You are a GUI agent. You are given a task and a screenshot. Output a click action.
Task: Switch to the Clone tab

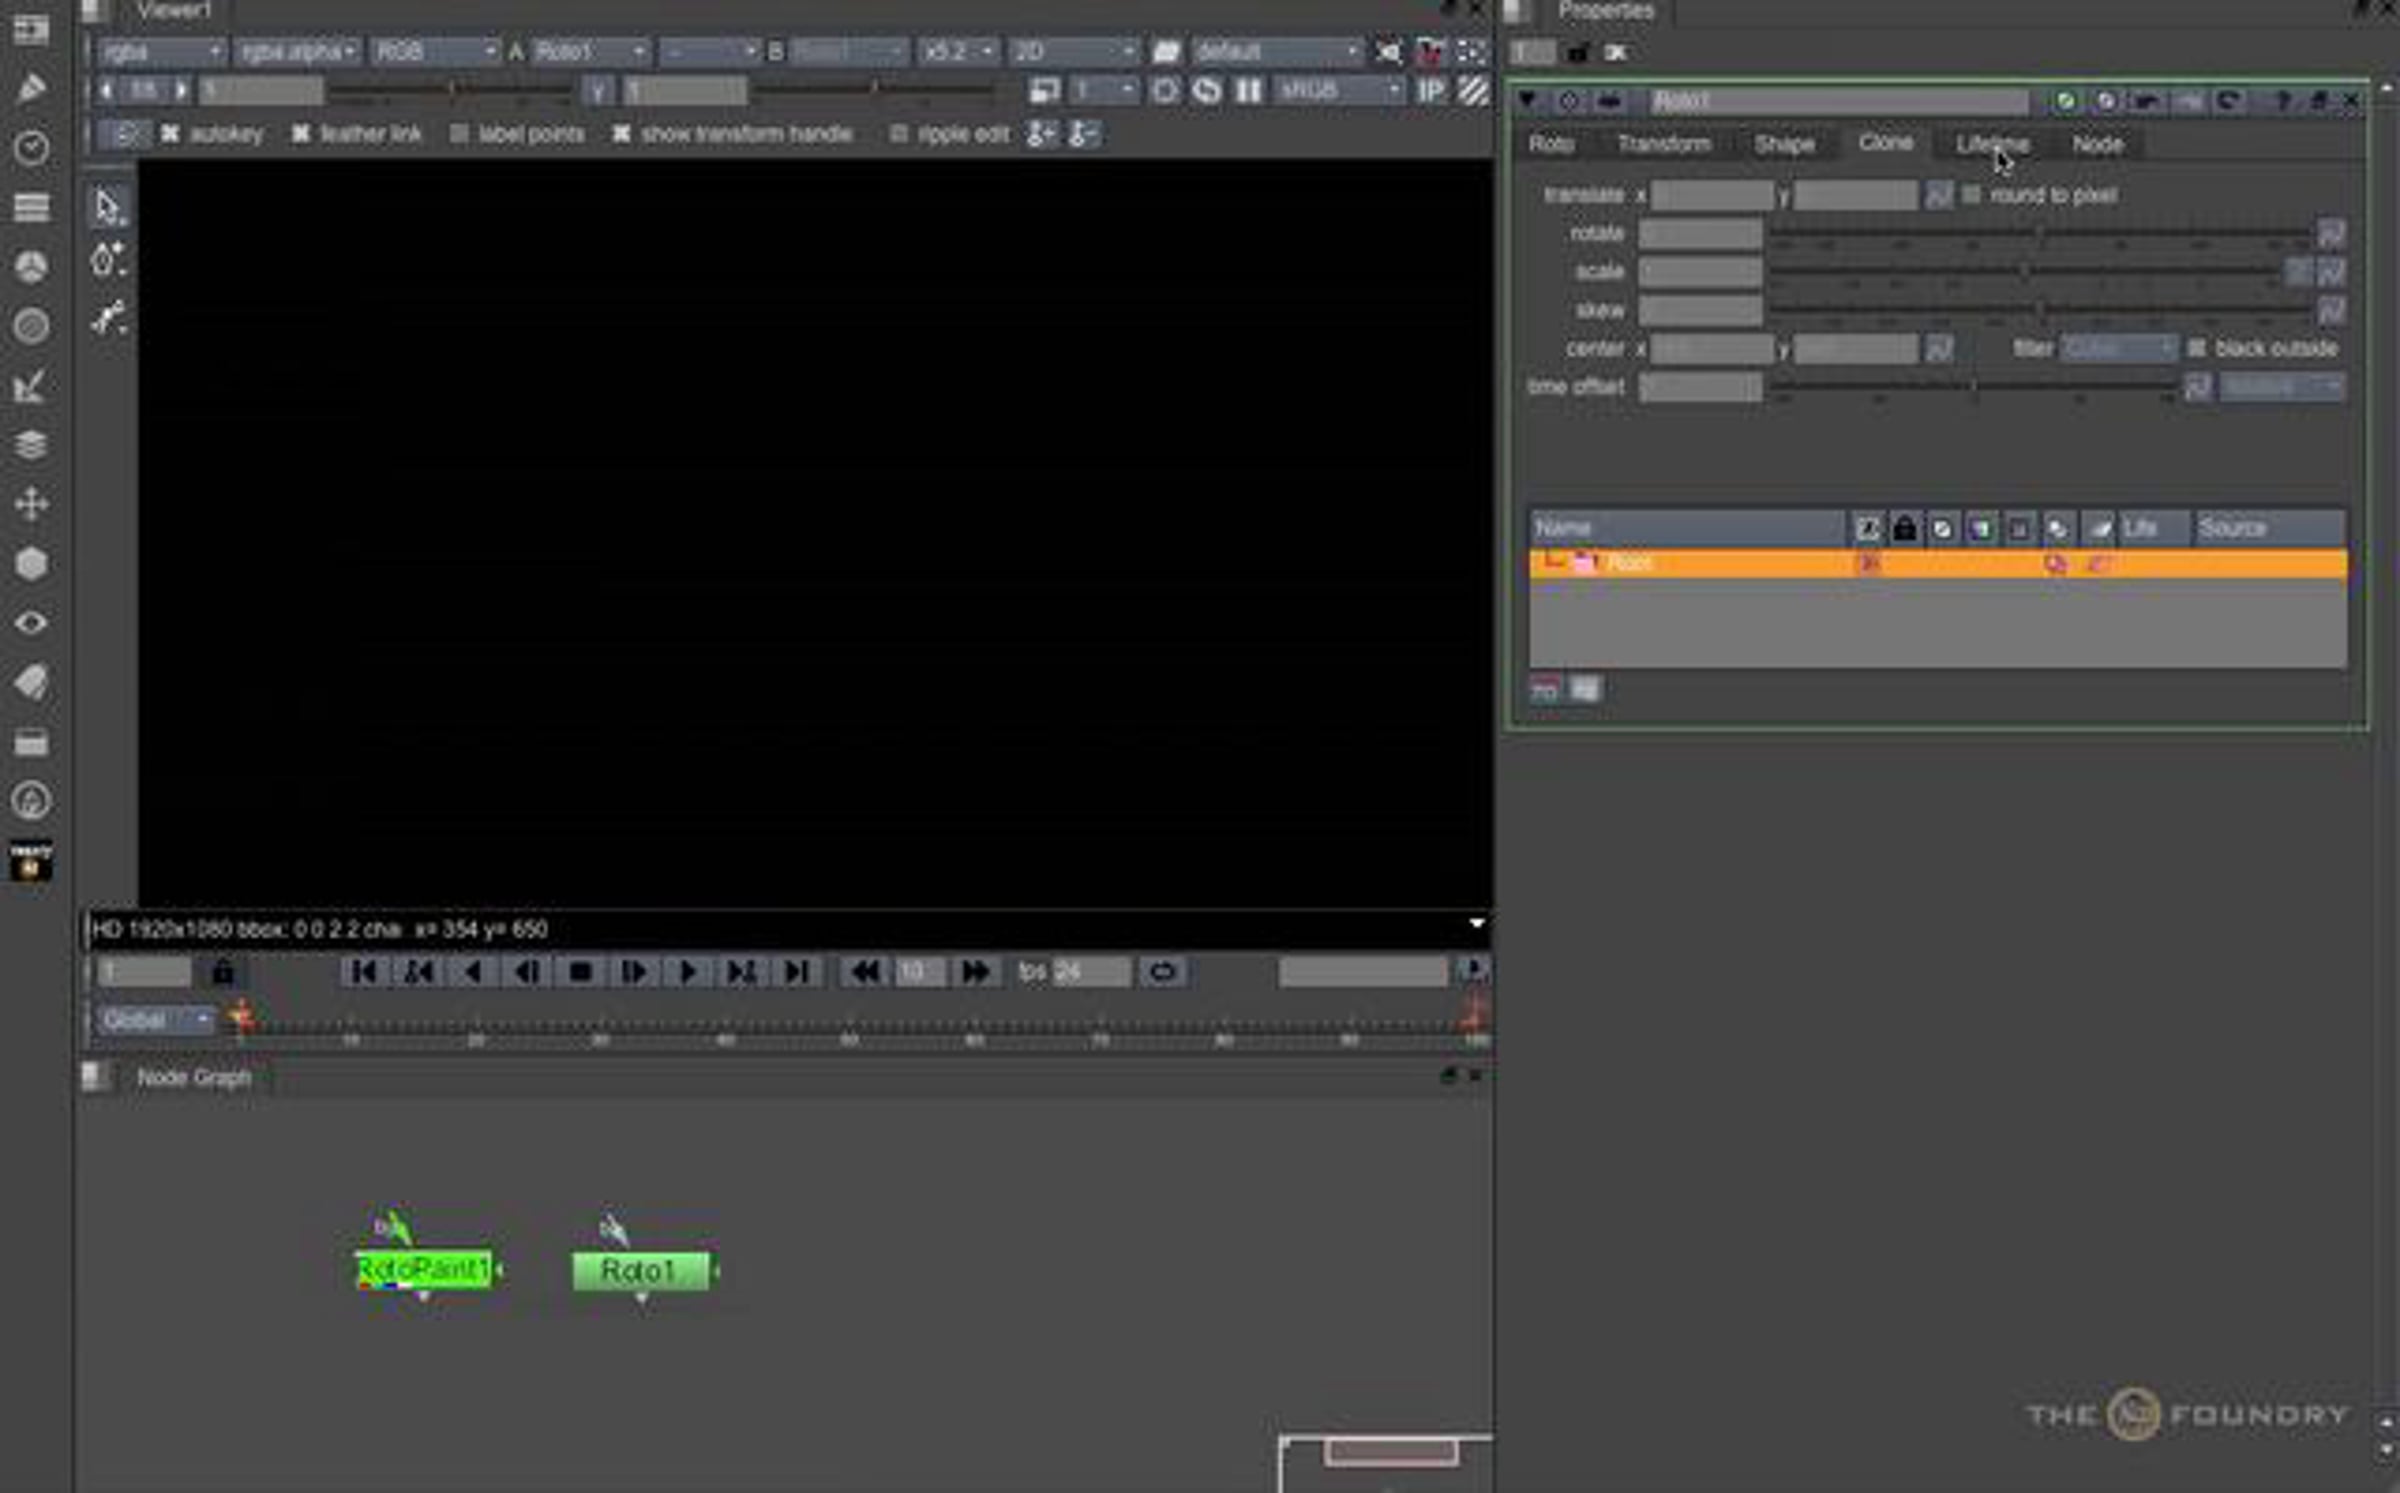(1885, 143)
